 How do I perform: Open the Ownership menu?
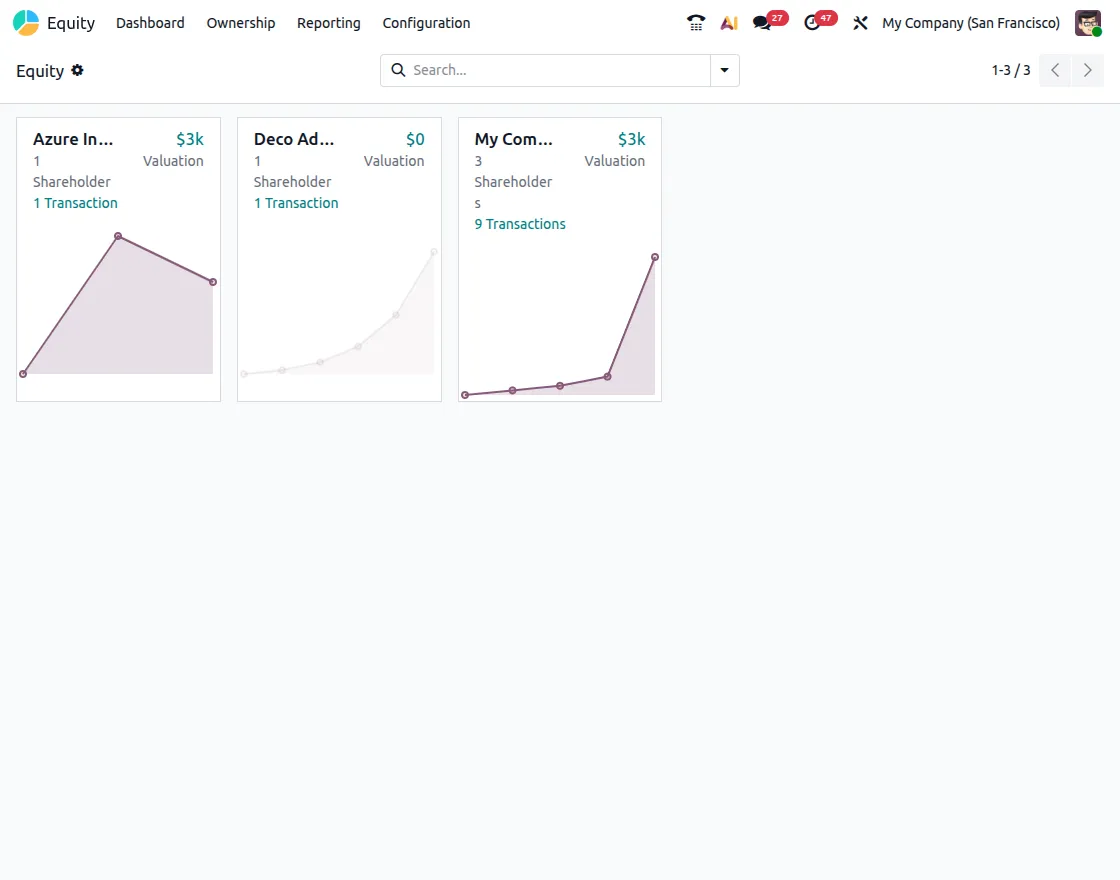coord(240,22)
